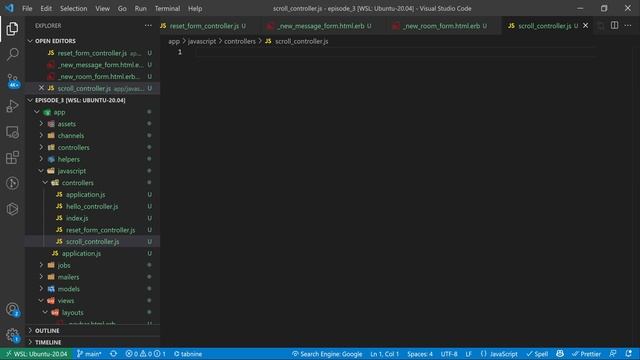Close scroll_controller.js in Open Editors
This screenshot has height=360, width=640.
tap(41, 88)
